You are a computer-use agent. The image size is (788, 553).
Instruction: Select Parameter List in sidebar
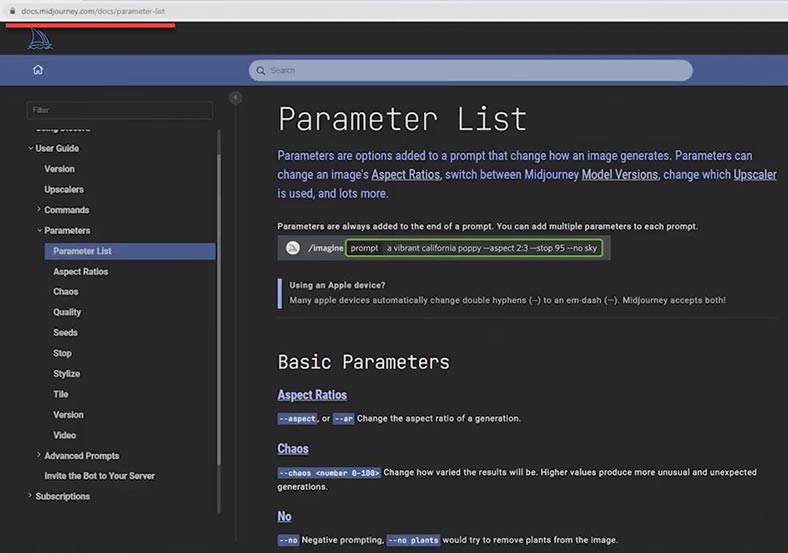coord(130,251)
